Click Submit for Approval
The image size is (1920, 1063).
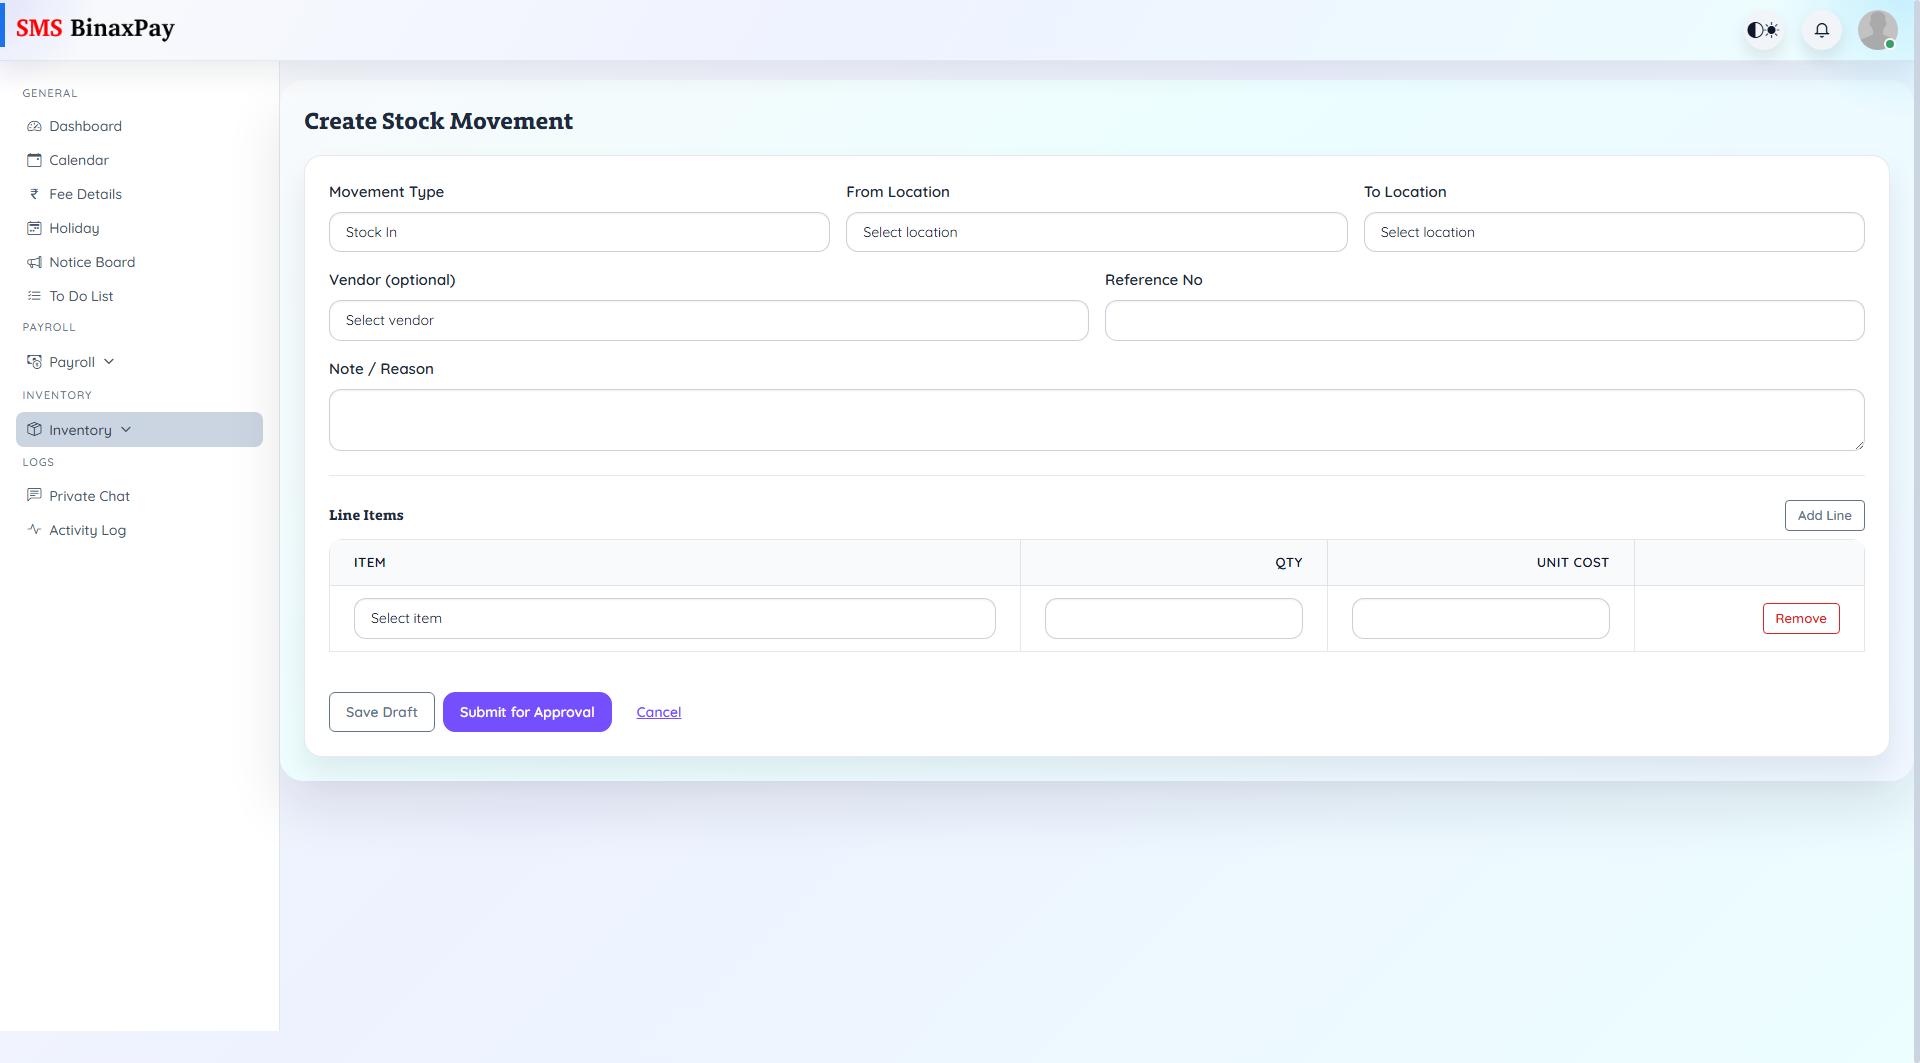(527, 712)
